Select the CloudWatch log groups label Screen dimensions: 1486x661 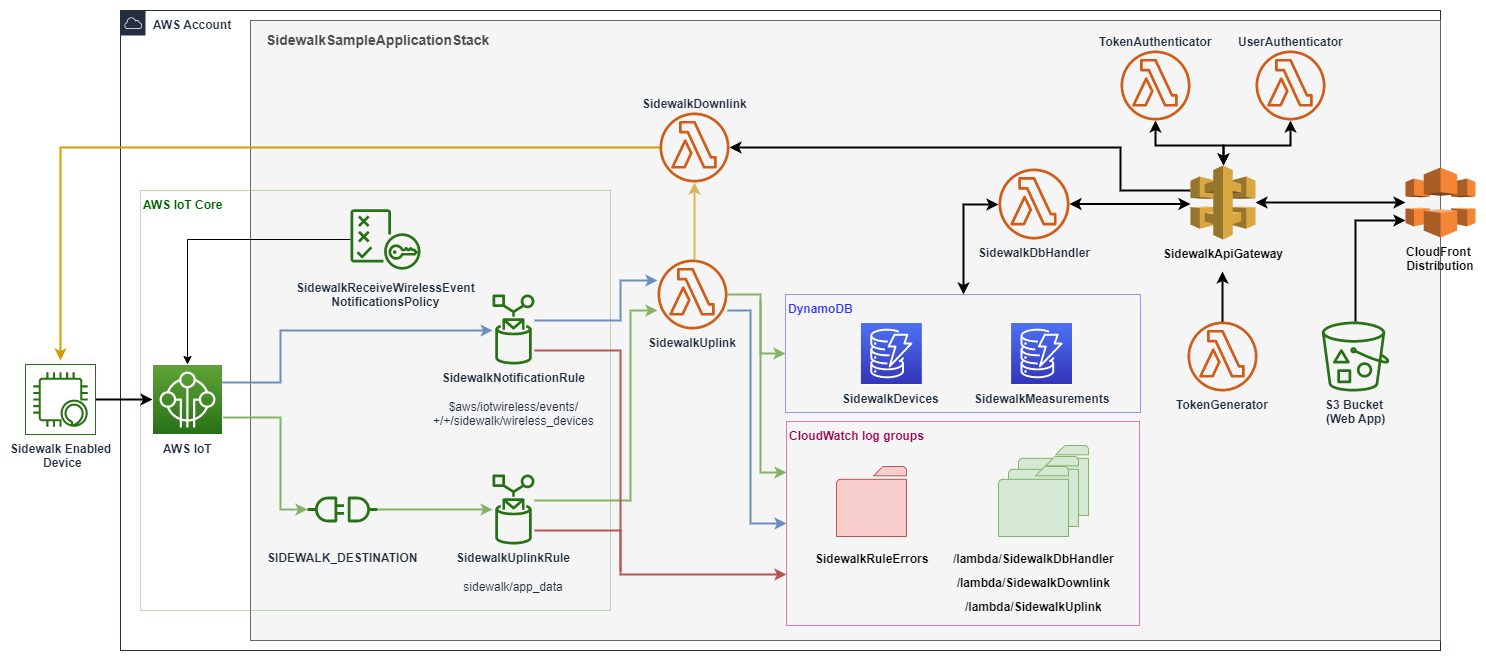[857, 436]
